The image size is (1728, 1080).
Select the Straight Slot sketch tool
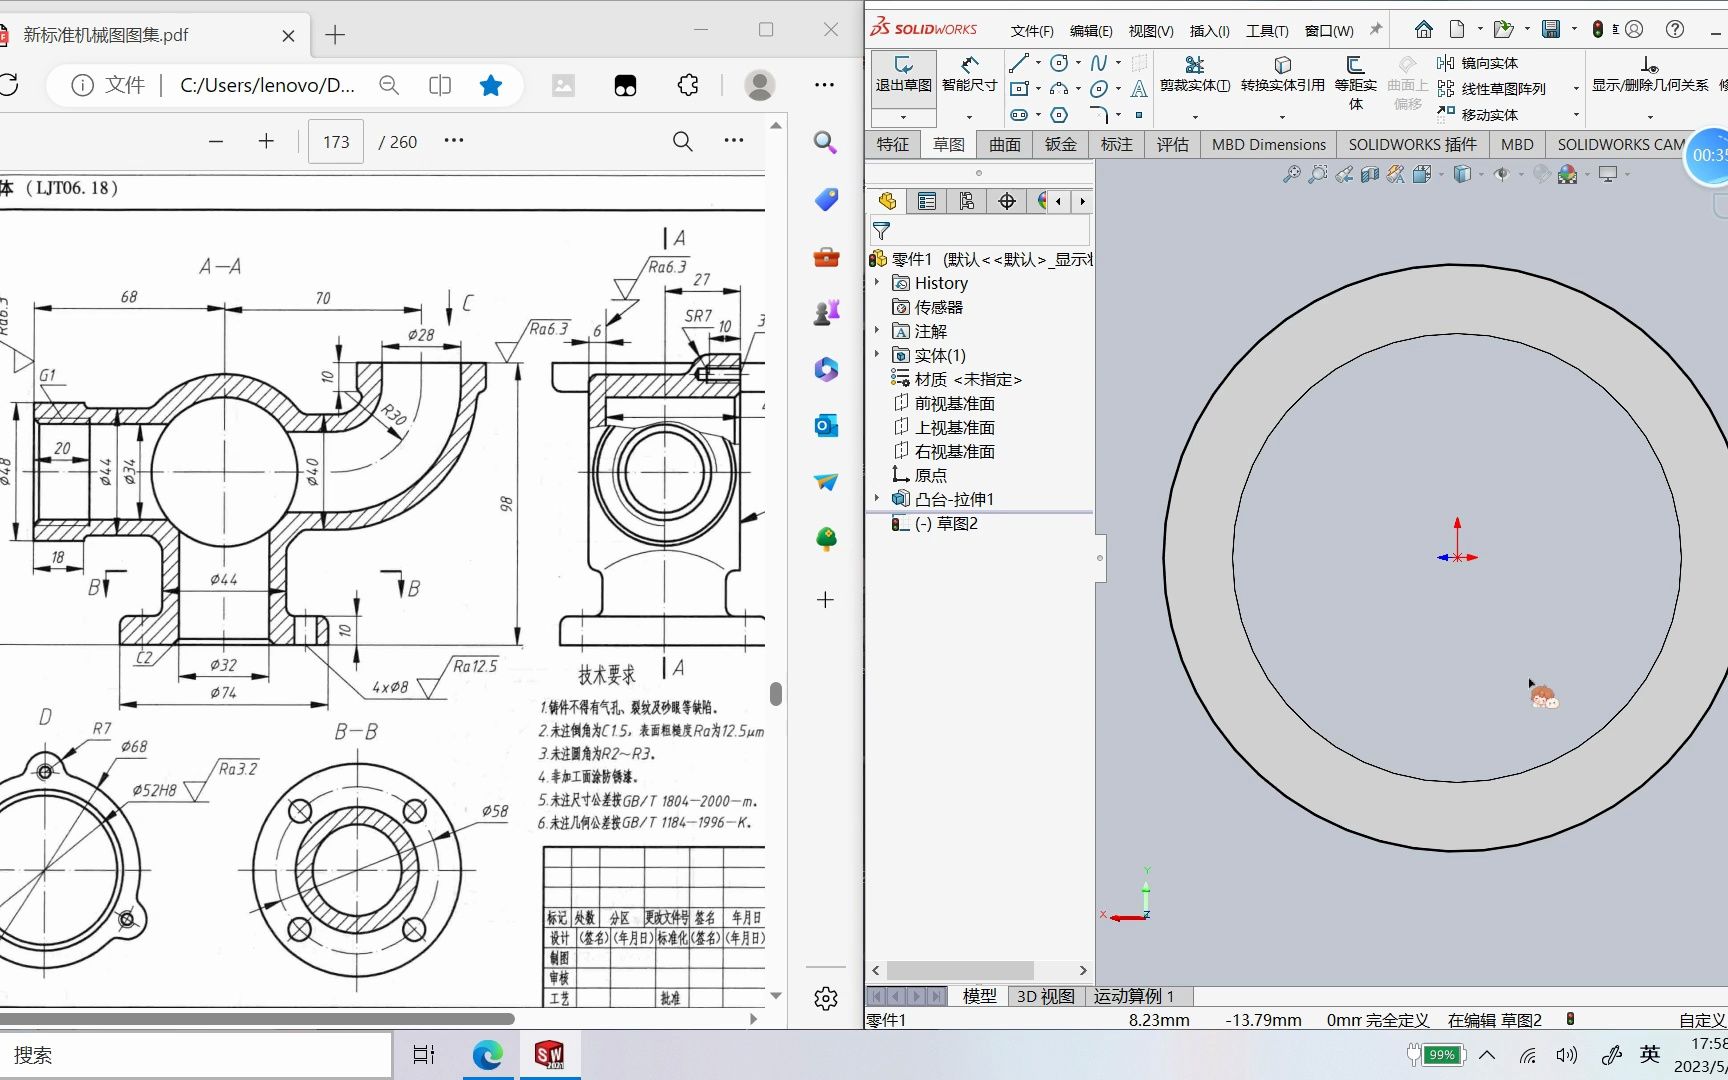(1019, 115)
